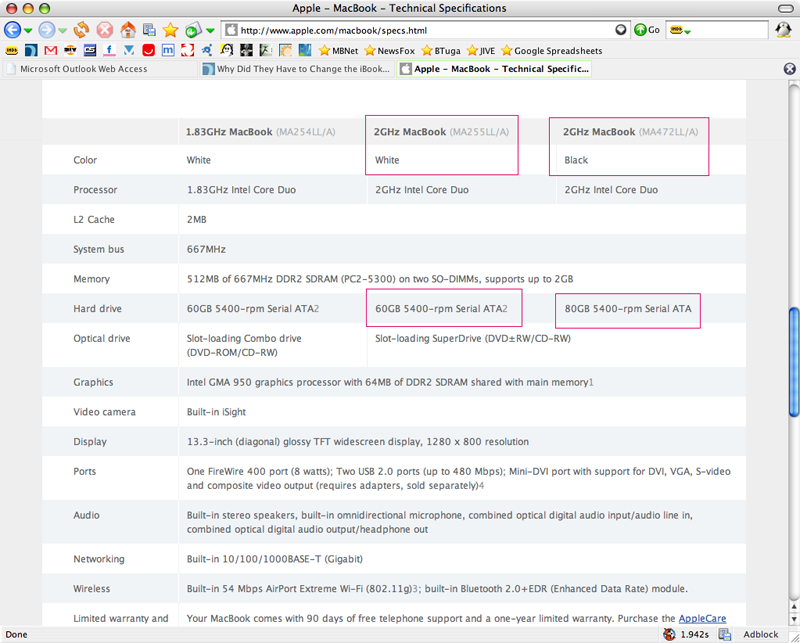Click the Fasterfox icon in status bar
Image resolution: width=800 pixels, height=643 pixels.
coord(669,634)
